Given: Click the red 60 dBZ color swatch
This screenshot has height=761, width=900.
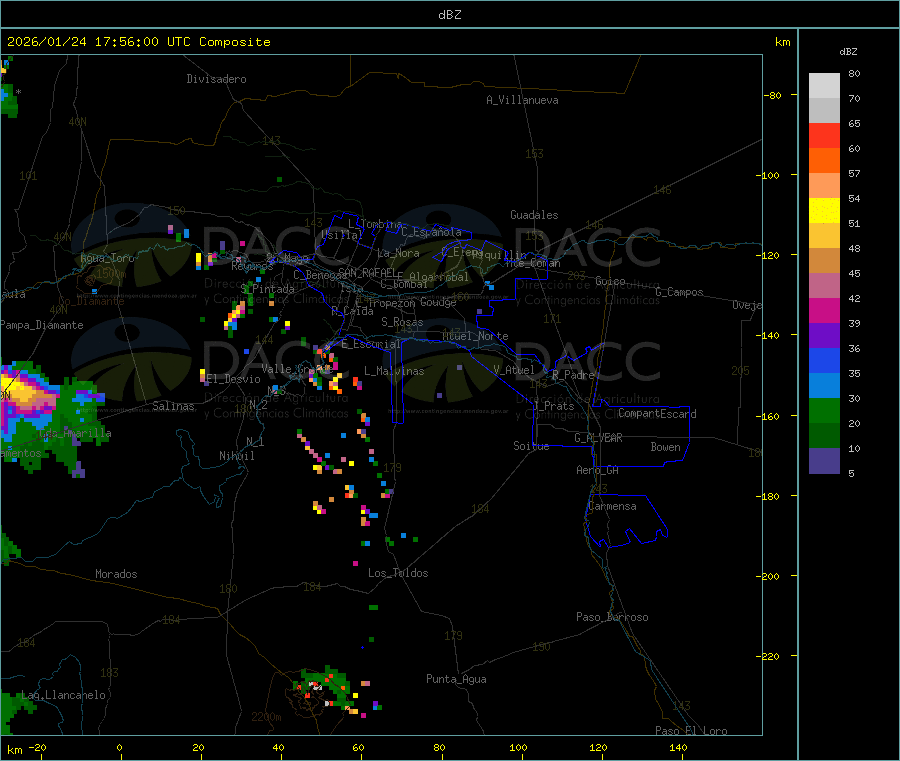Looking at the screenshot, I should (x=824, y=135).
